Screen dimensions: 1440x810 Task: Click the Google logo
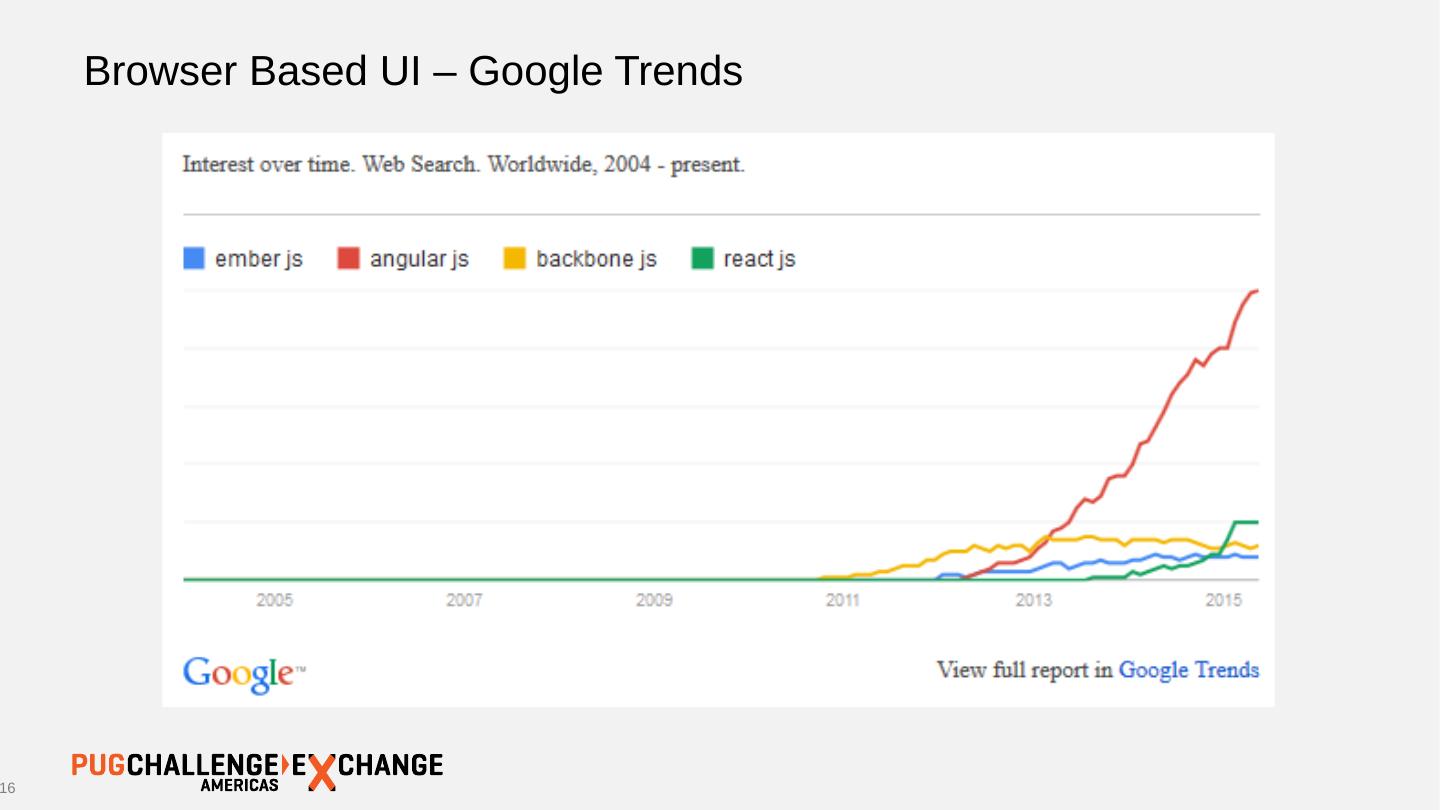(x=240, y=673)
